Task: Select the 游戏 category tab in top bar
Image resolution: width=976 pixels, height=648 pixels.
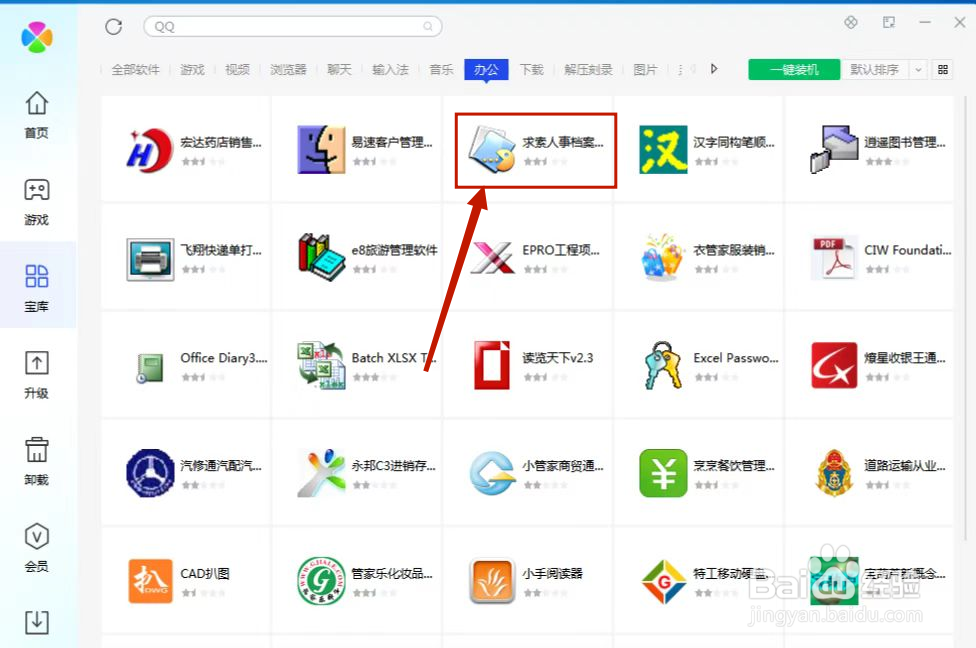Action: [192, 69]
